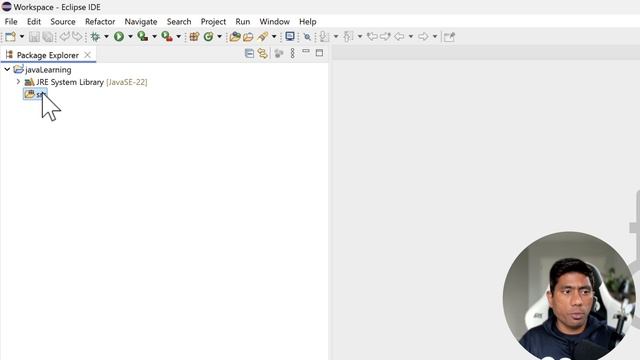Open the Coverage dropdown arrow
This screenshot has height=360, width=640.
tap(154, 37)
